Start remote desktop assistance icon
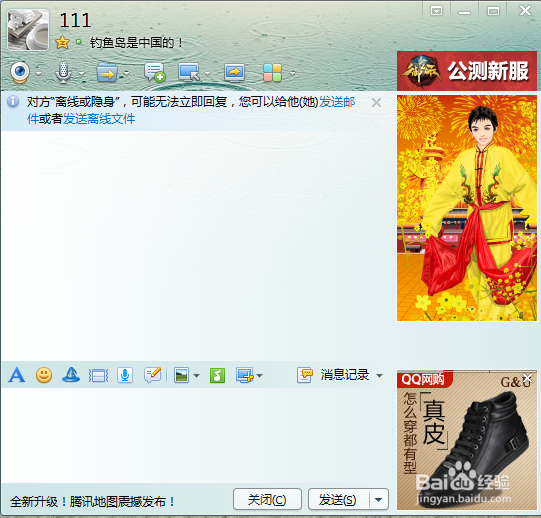The height and width of the screenshot is (518, 541). [x=189, y=72]
